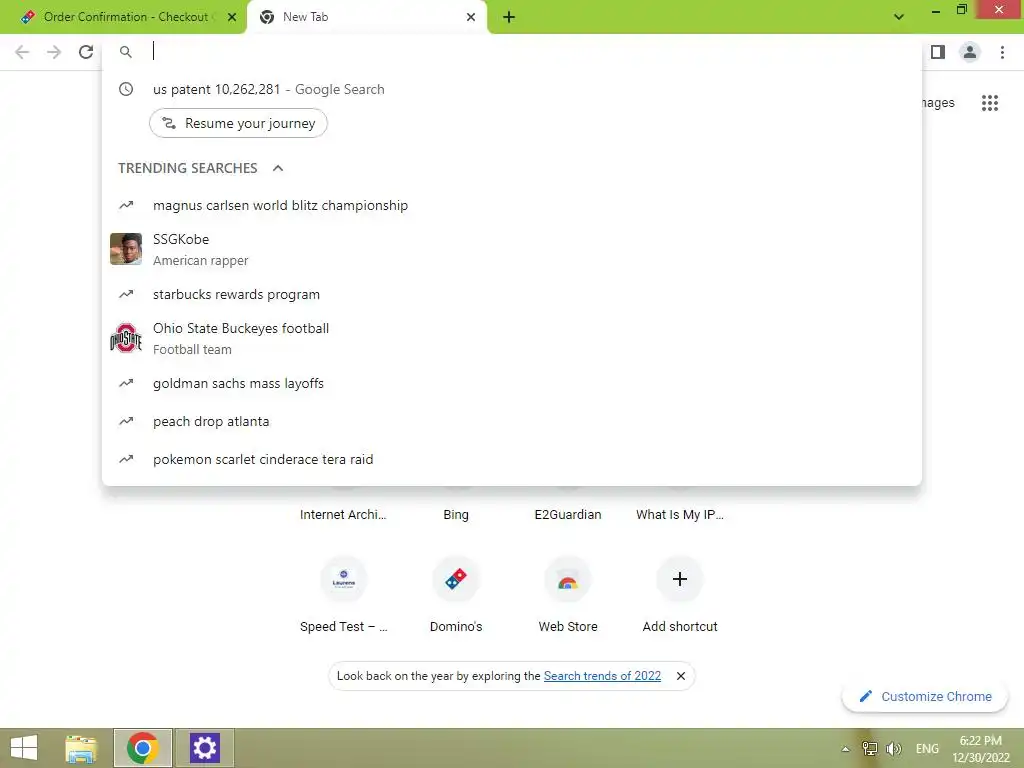Click the network tray icon
This screenshot has width=1024, height=768.
click(x=869, y=748)
